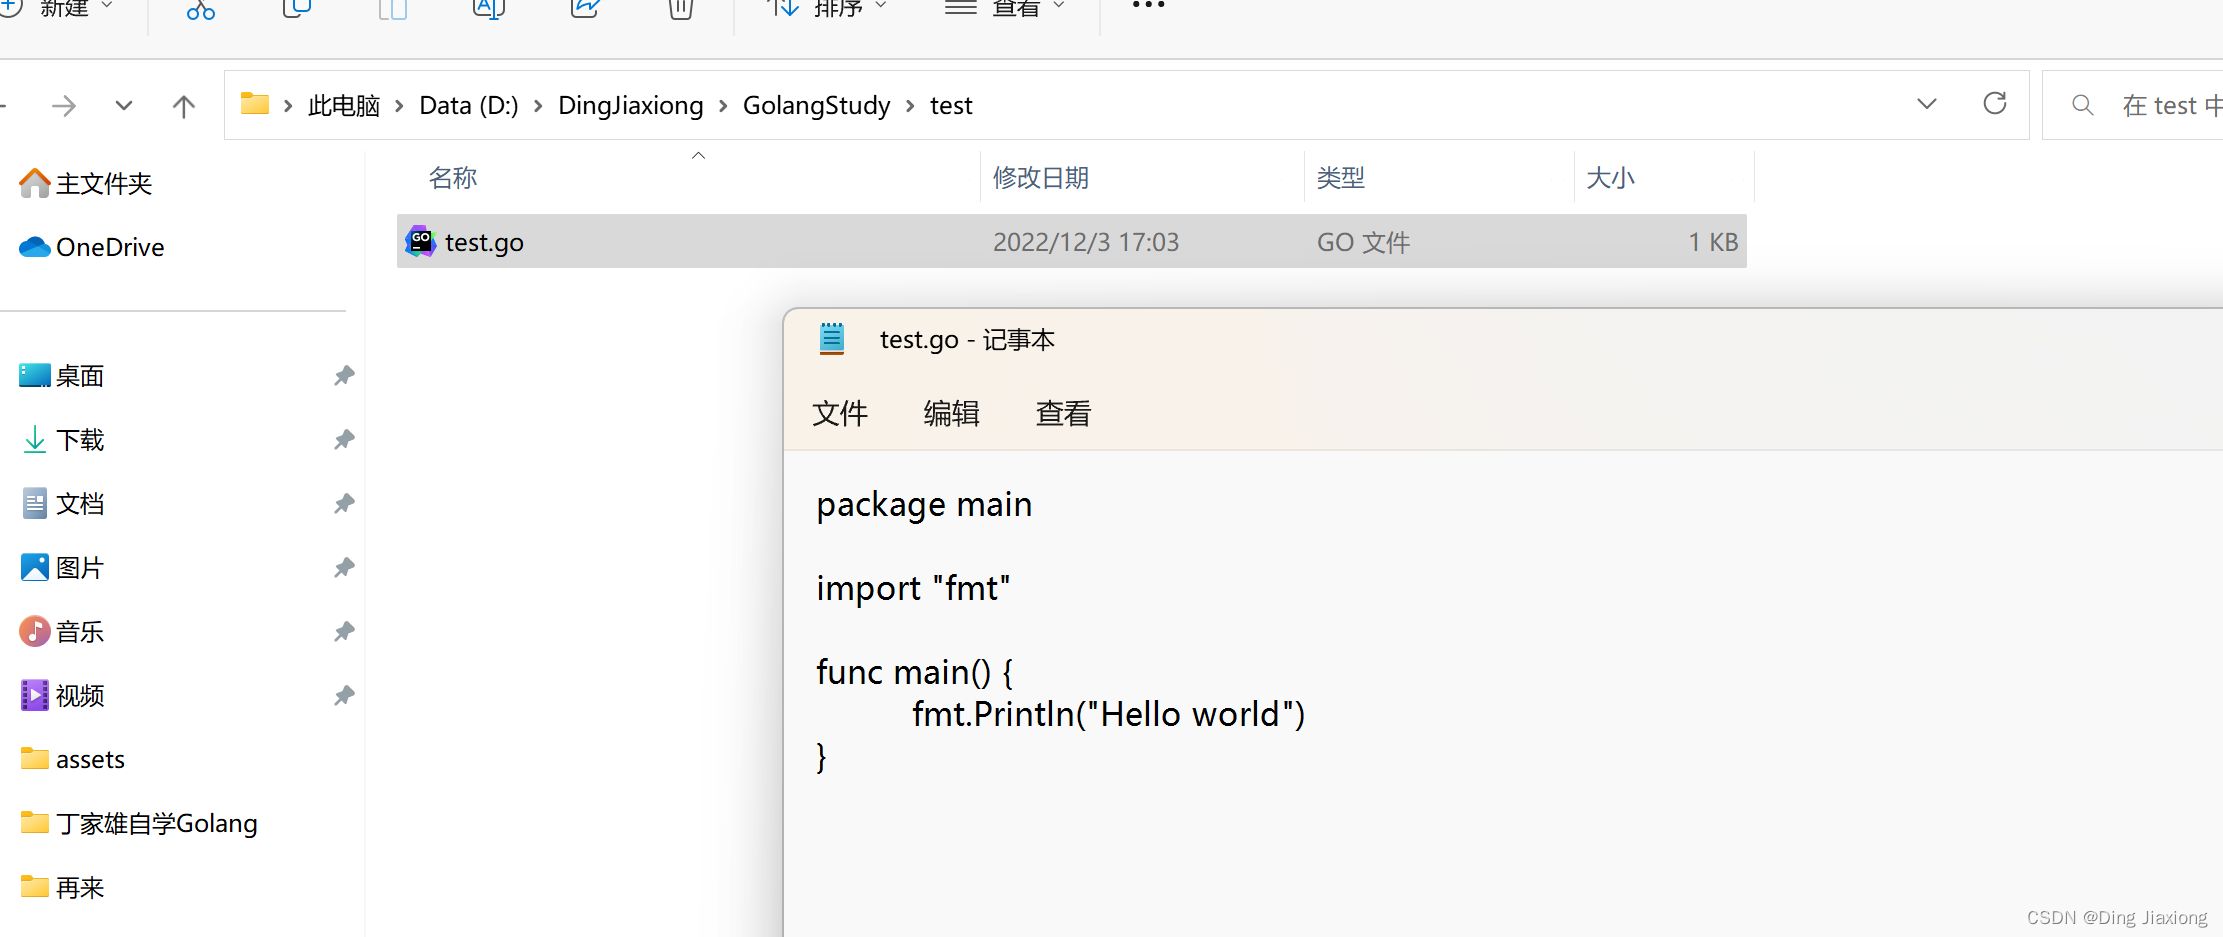Click the 1 KB size cell
2223x937 pixels.
[x=1713, y=242]
